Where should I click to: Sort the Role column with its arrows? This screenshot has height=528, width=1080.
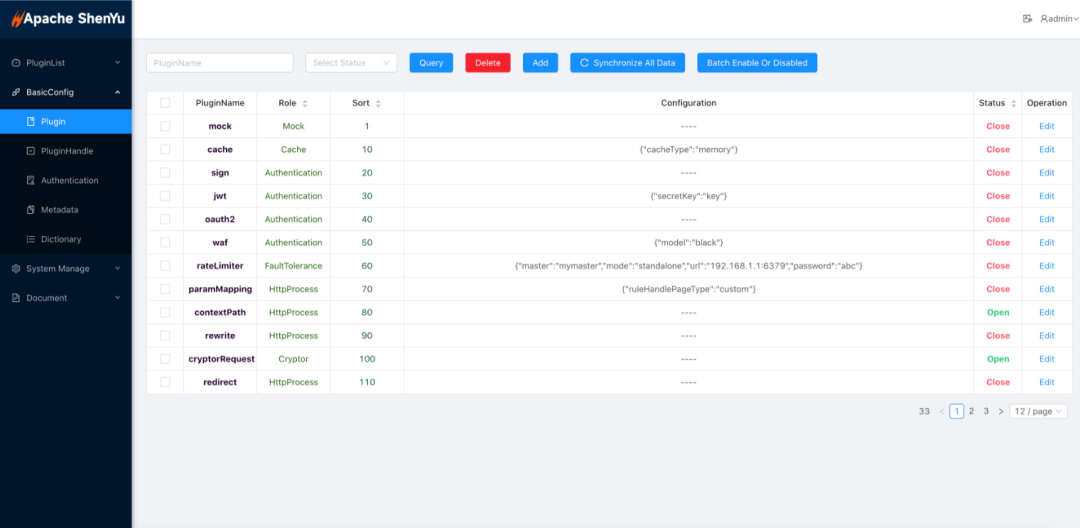click(305, 103)
